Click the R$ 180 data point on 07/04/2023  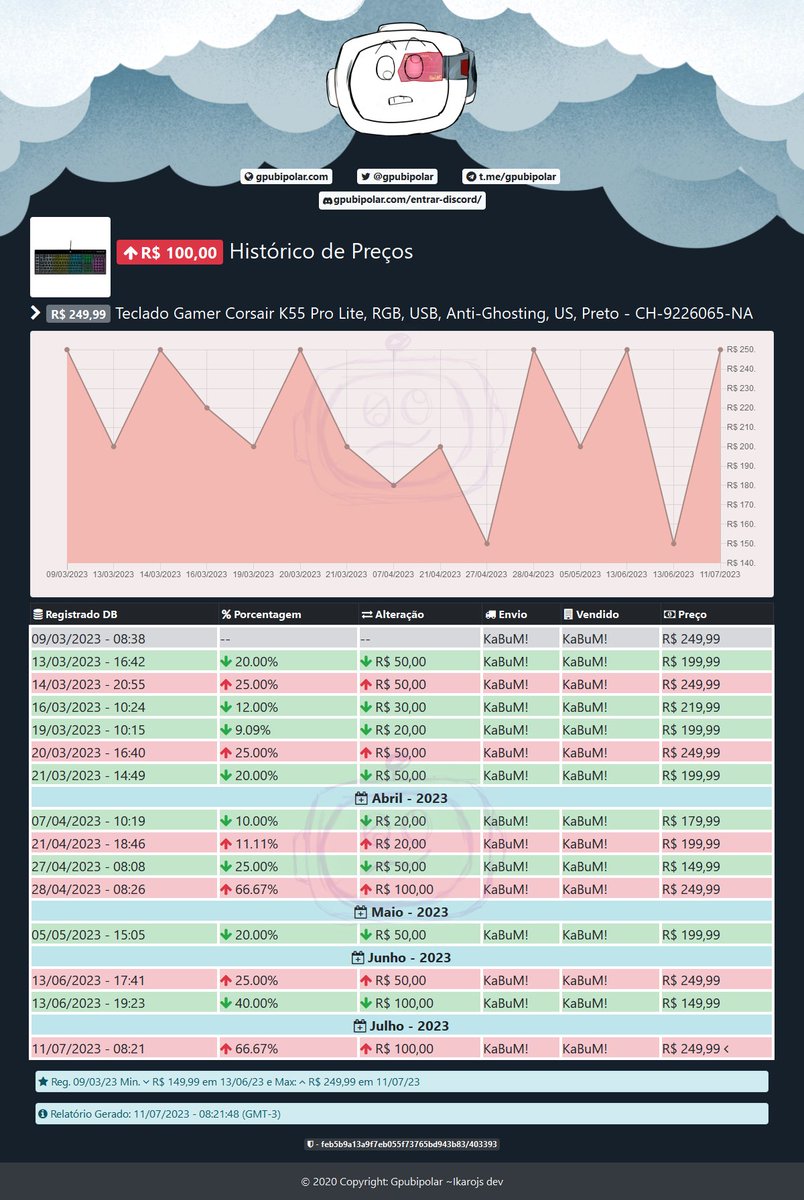coord(394,485)
